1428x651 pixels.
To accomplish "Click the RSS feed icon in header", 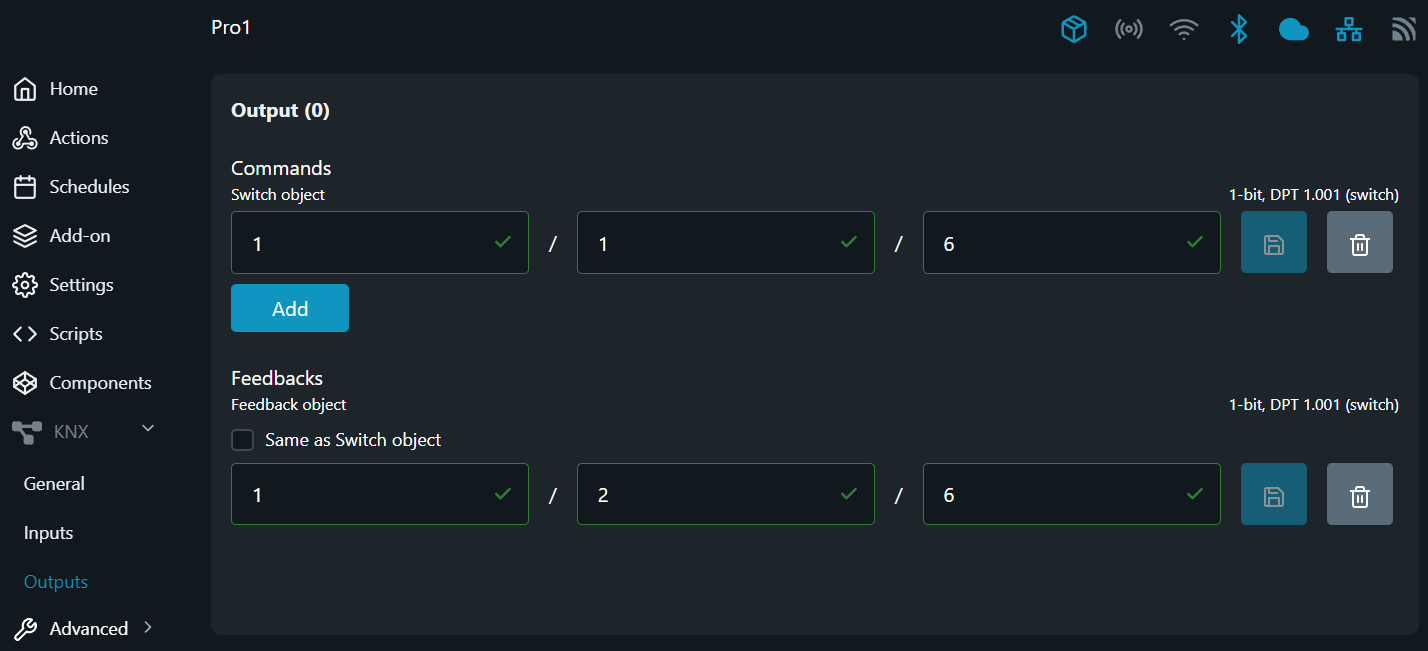I will 1403,30.
